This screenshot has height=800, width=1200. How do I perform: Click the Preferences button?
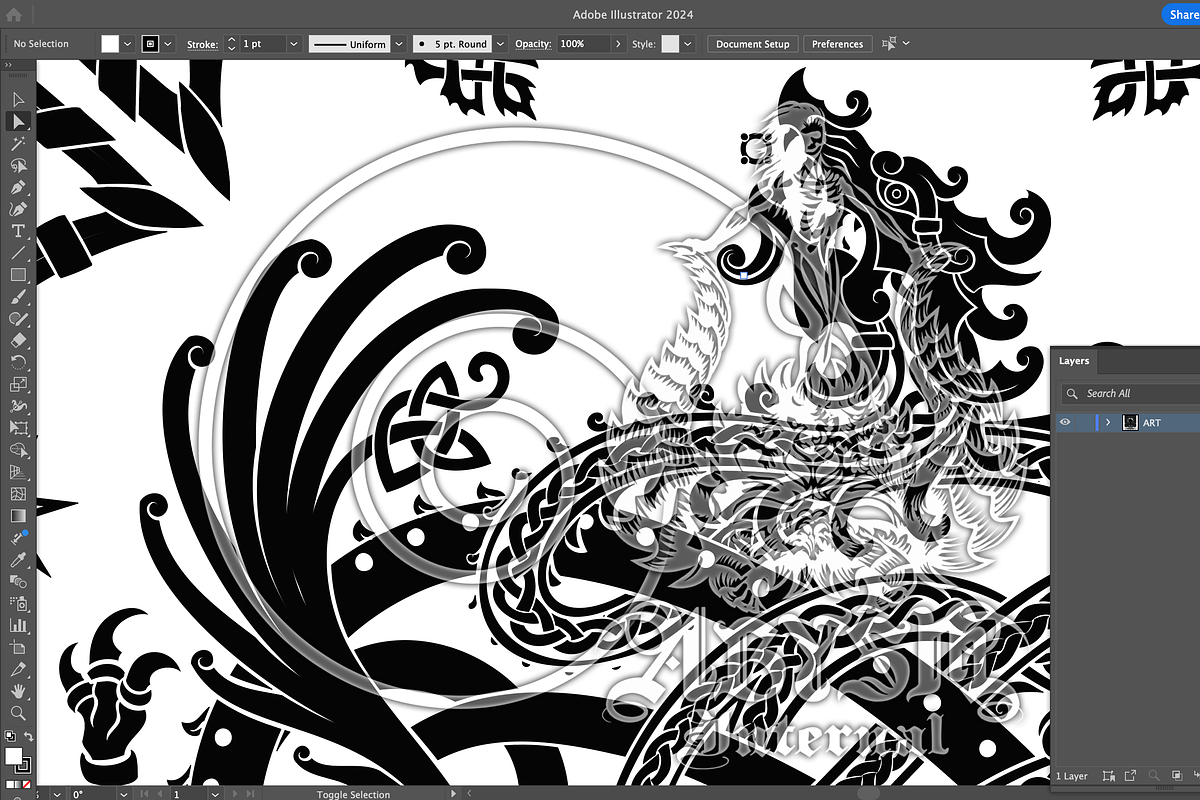(x=838, y=44)
